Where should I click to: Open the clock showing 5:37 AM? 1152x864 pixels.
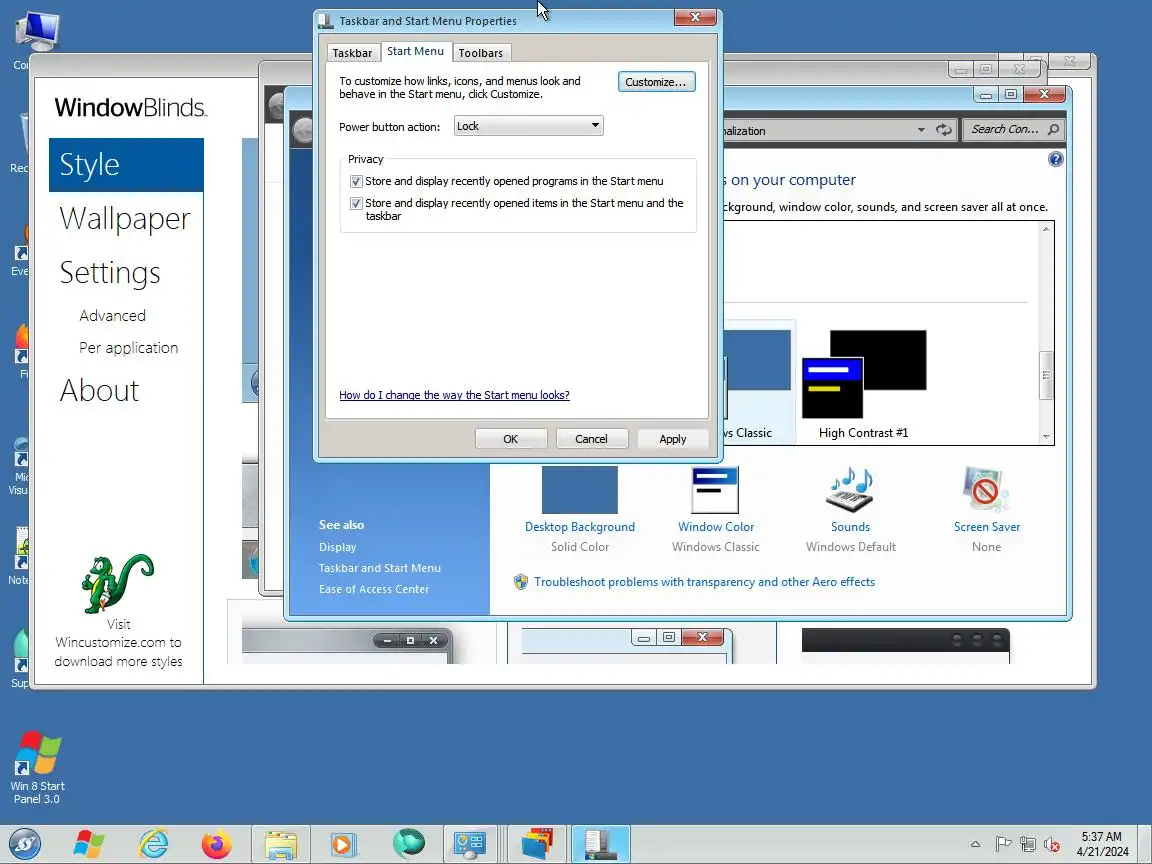tap(1102, 844)
